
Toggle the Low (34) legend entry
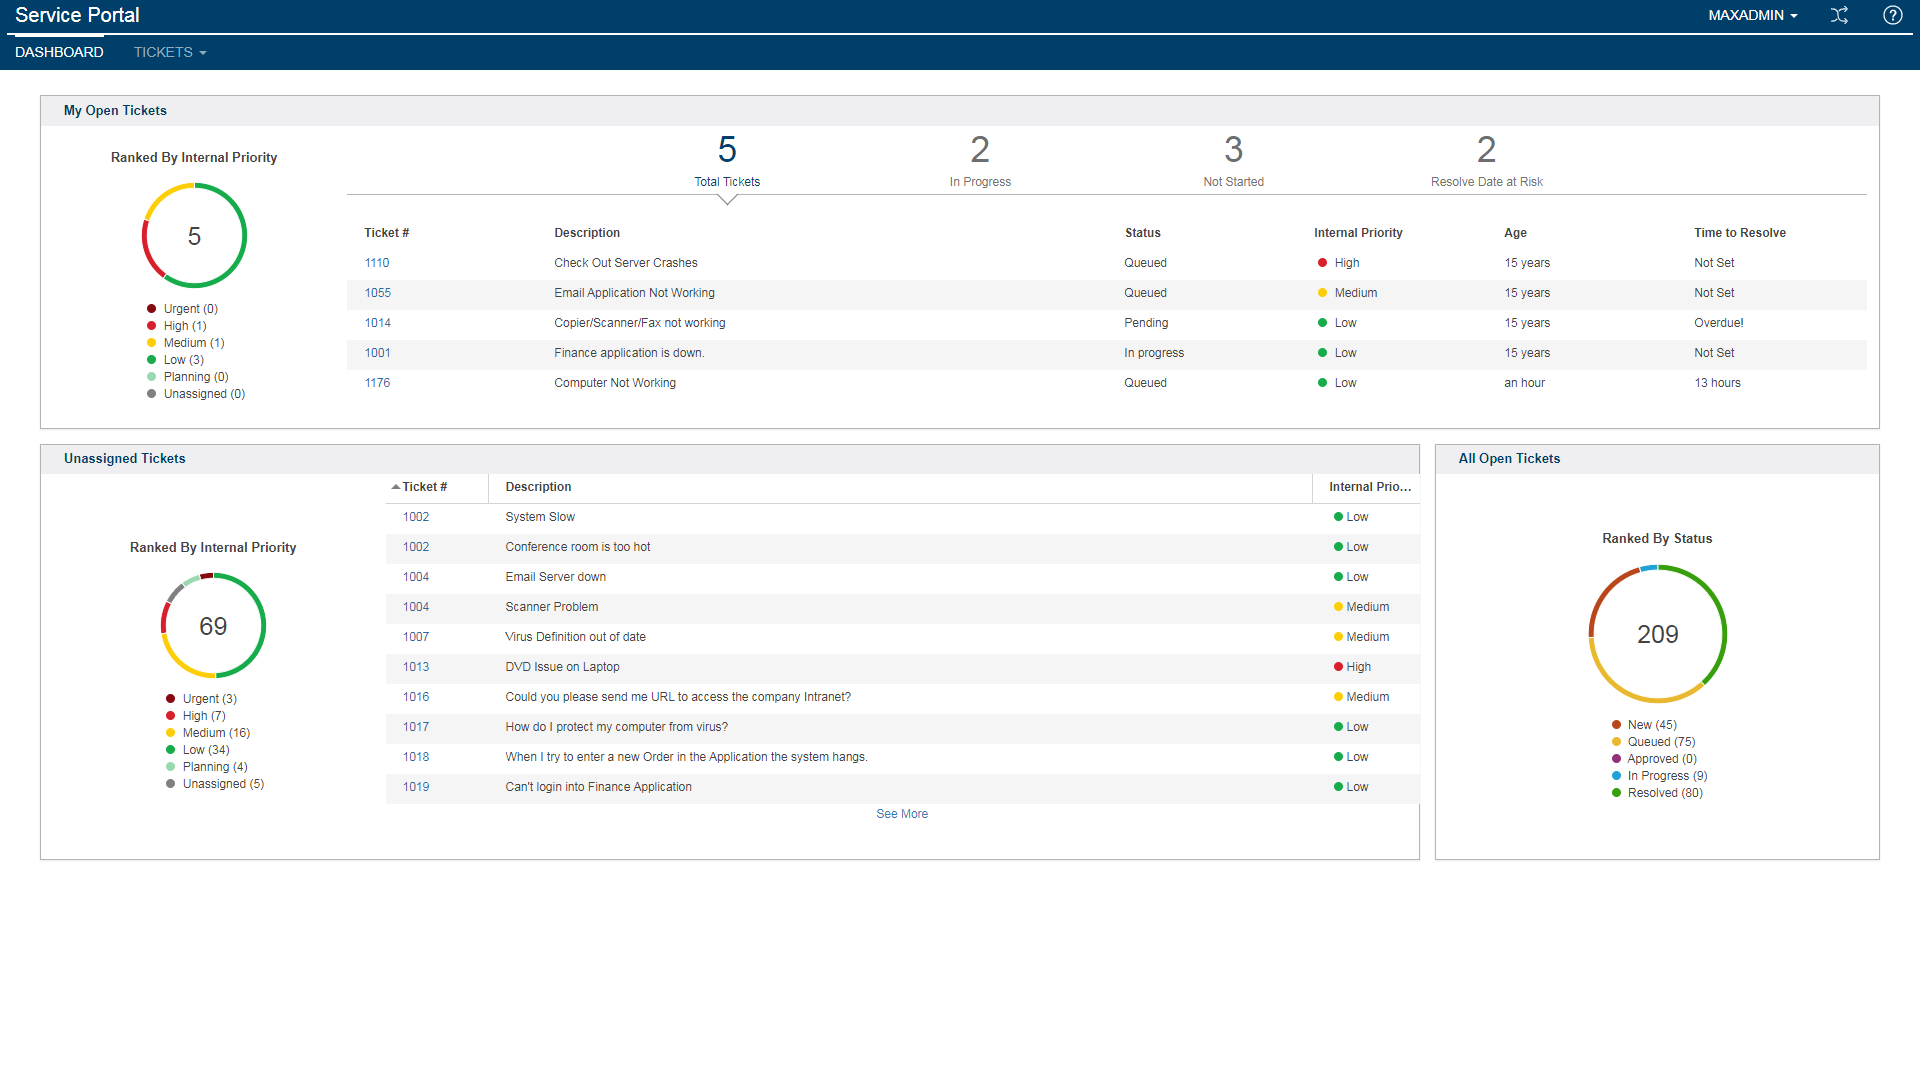203,749
